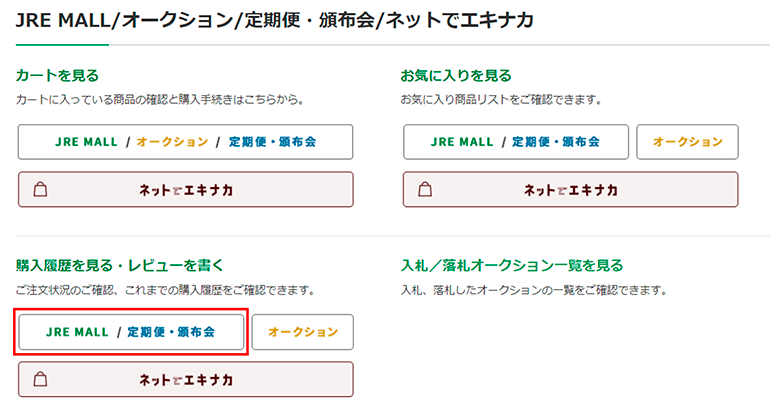
Task: Click shopping bag icon in purchase history section
Action: (41, 380)
